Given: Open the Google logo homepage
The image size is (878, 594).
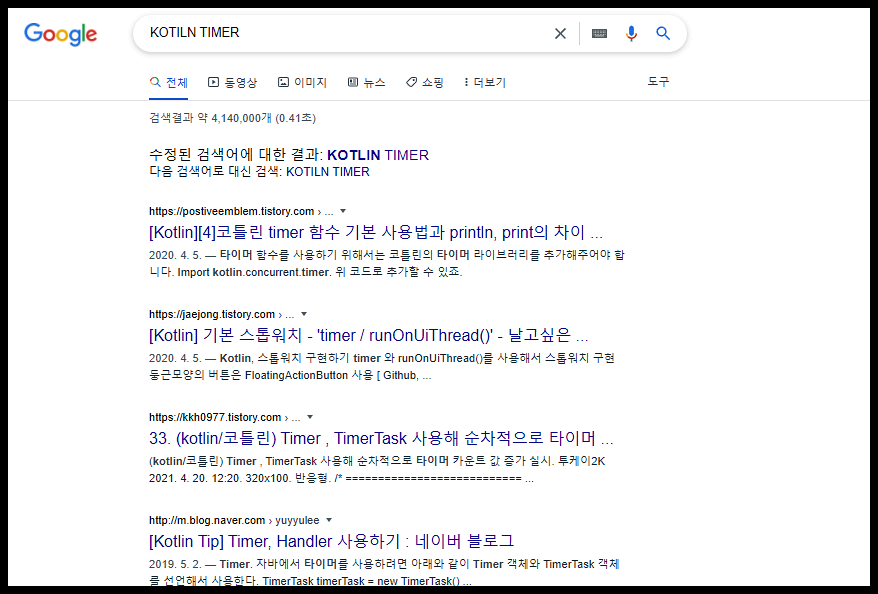Looking at the screenshot, I should tap(60, 34).
